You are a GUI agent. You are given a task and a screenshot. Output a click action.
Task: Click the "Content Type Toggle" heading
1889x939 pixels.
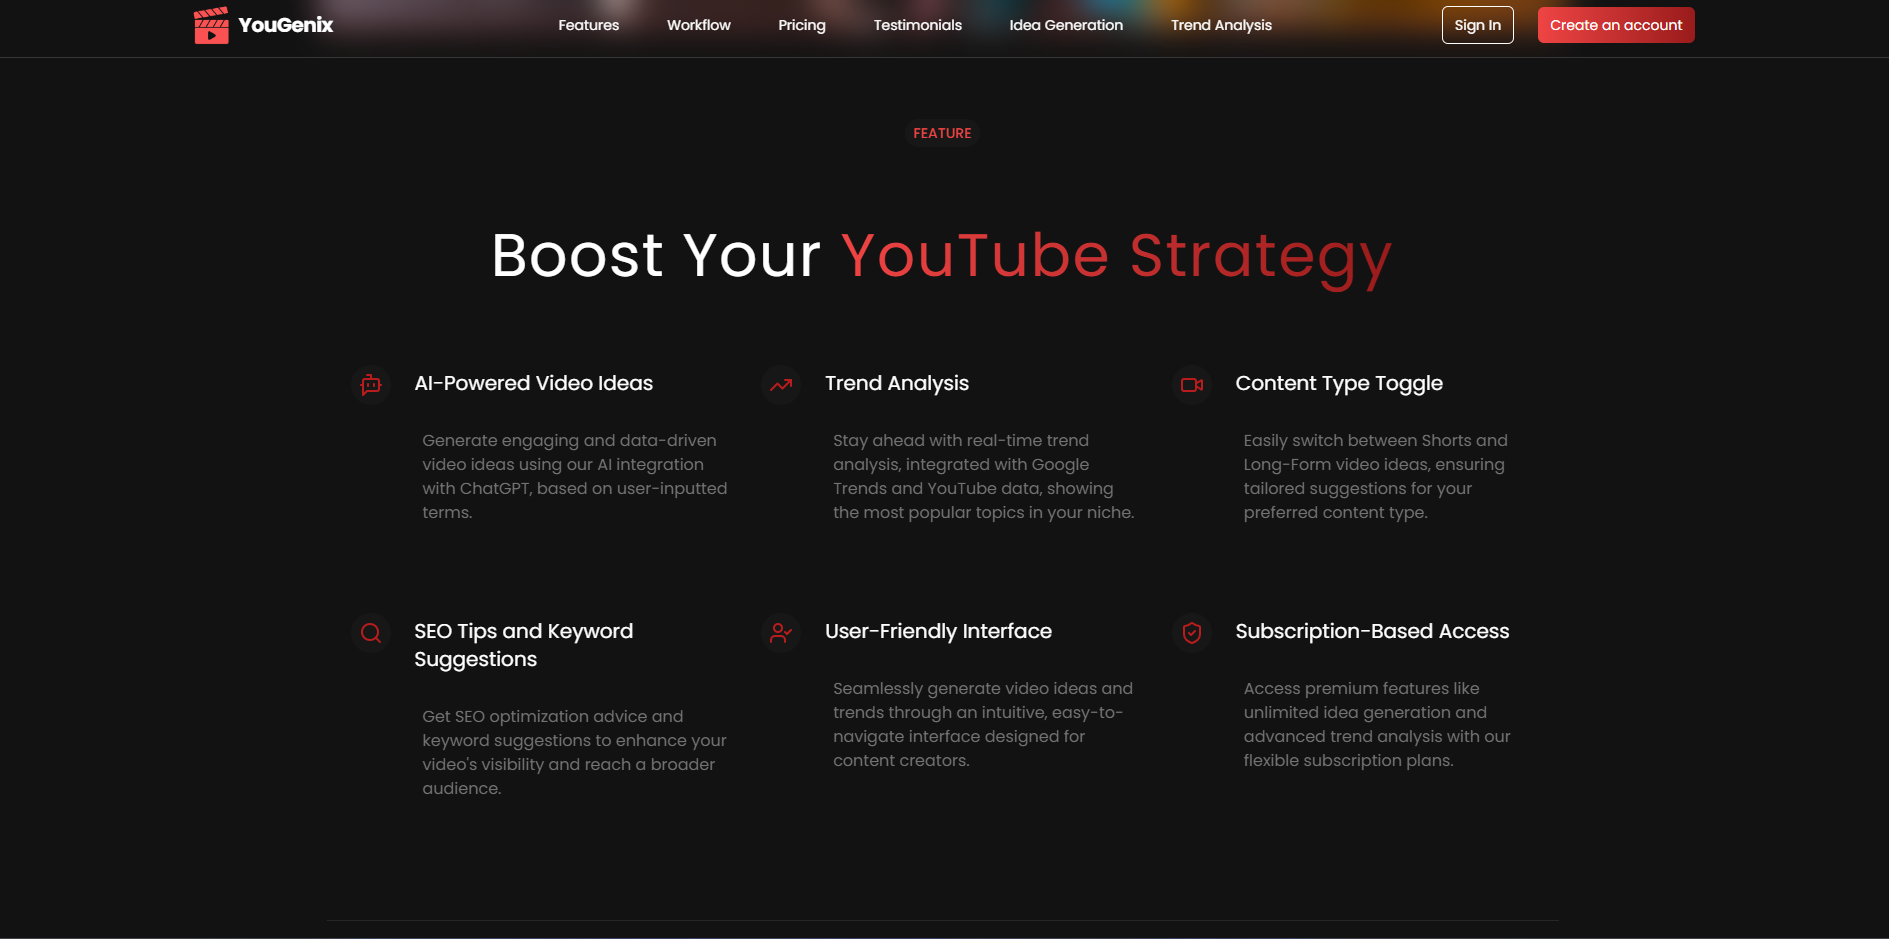(1339, 383)
